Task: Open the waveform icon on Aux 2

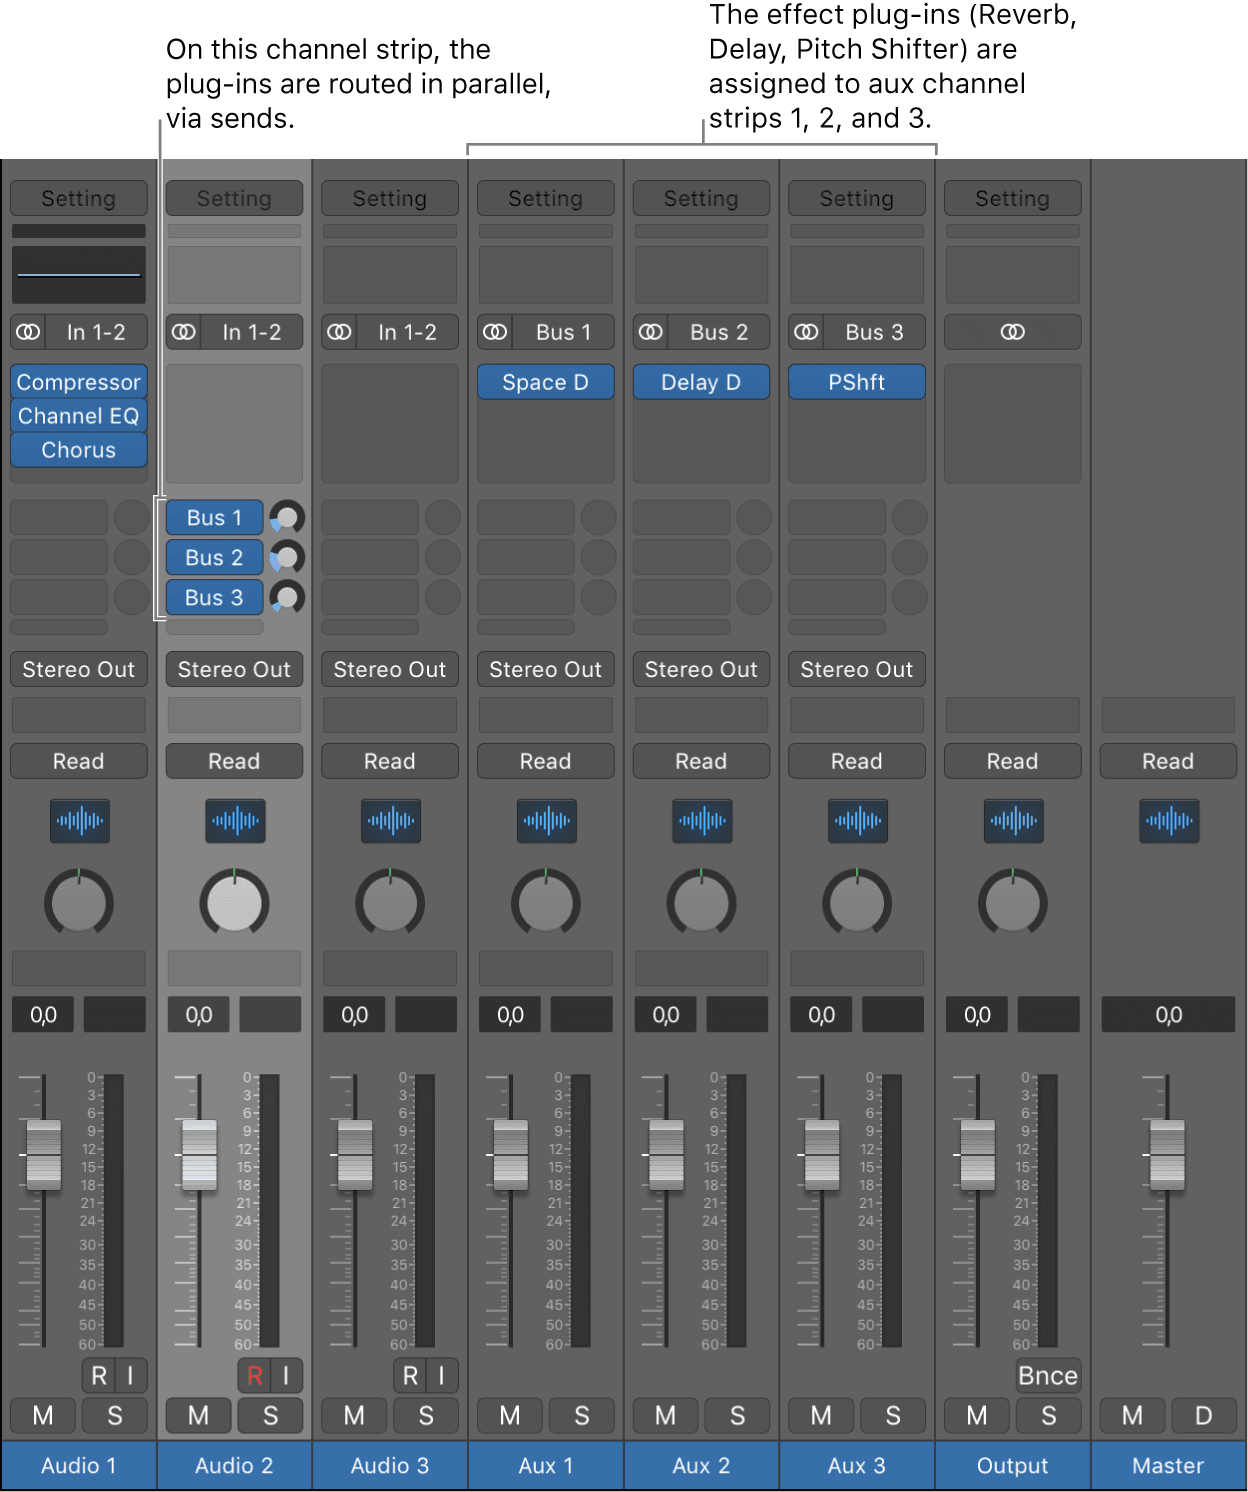Action: coord(702,821)
